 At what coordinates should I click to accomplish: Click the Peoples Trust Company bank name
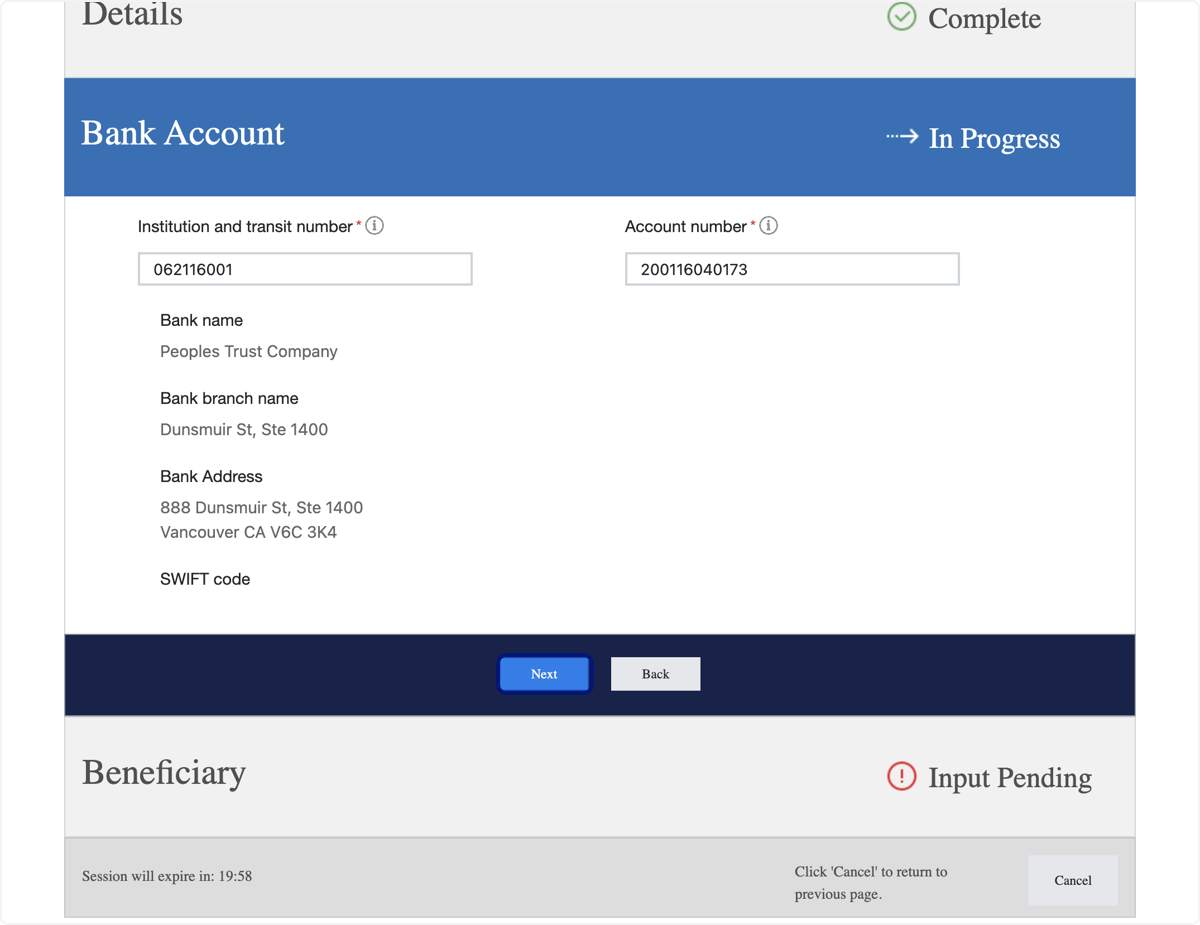pos(249,352)
